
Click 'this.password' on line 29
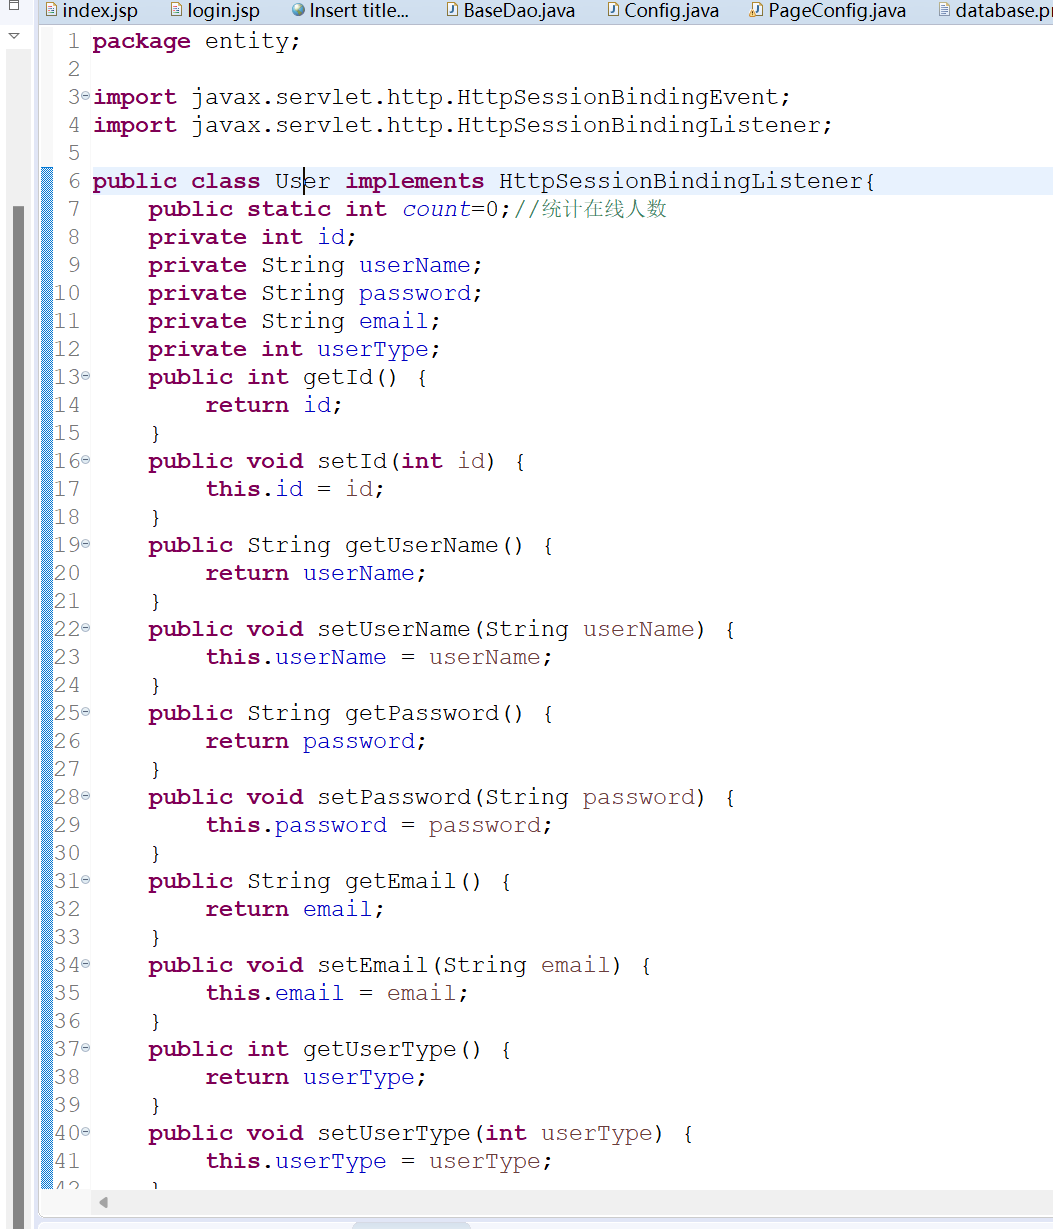tap(296, 826)
